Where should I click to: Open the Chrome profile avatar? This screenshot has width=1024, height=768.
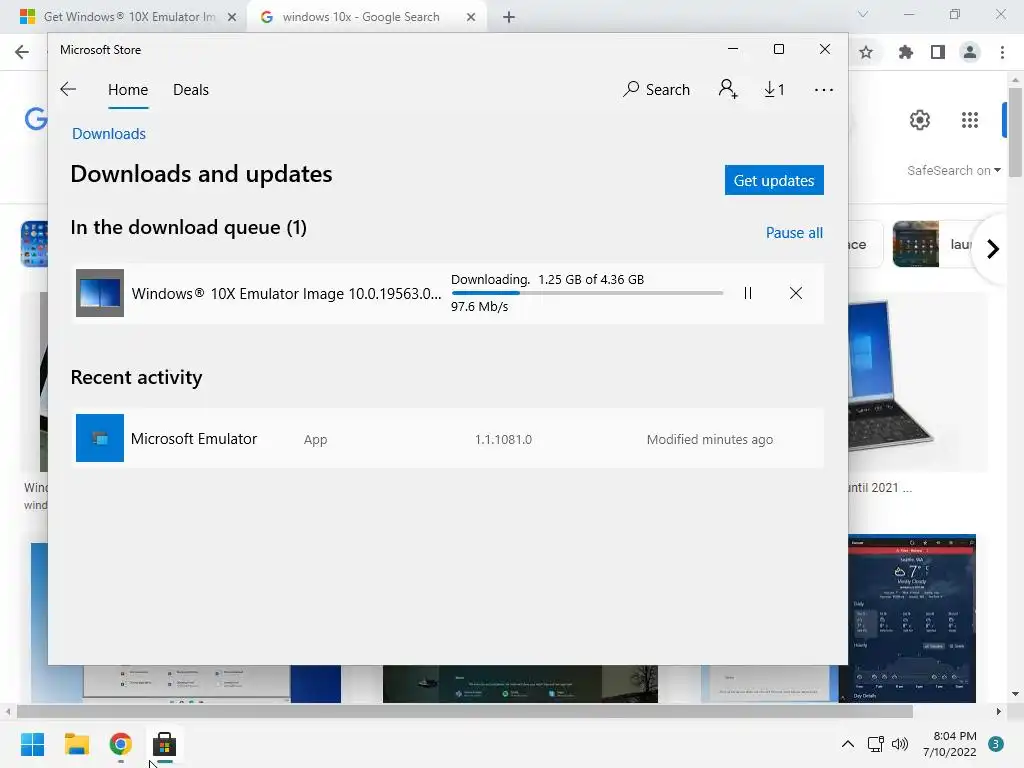point(970,52)
